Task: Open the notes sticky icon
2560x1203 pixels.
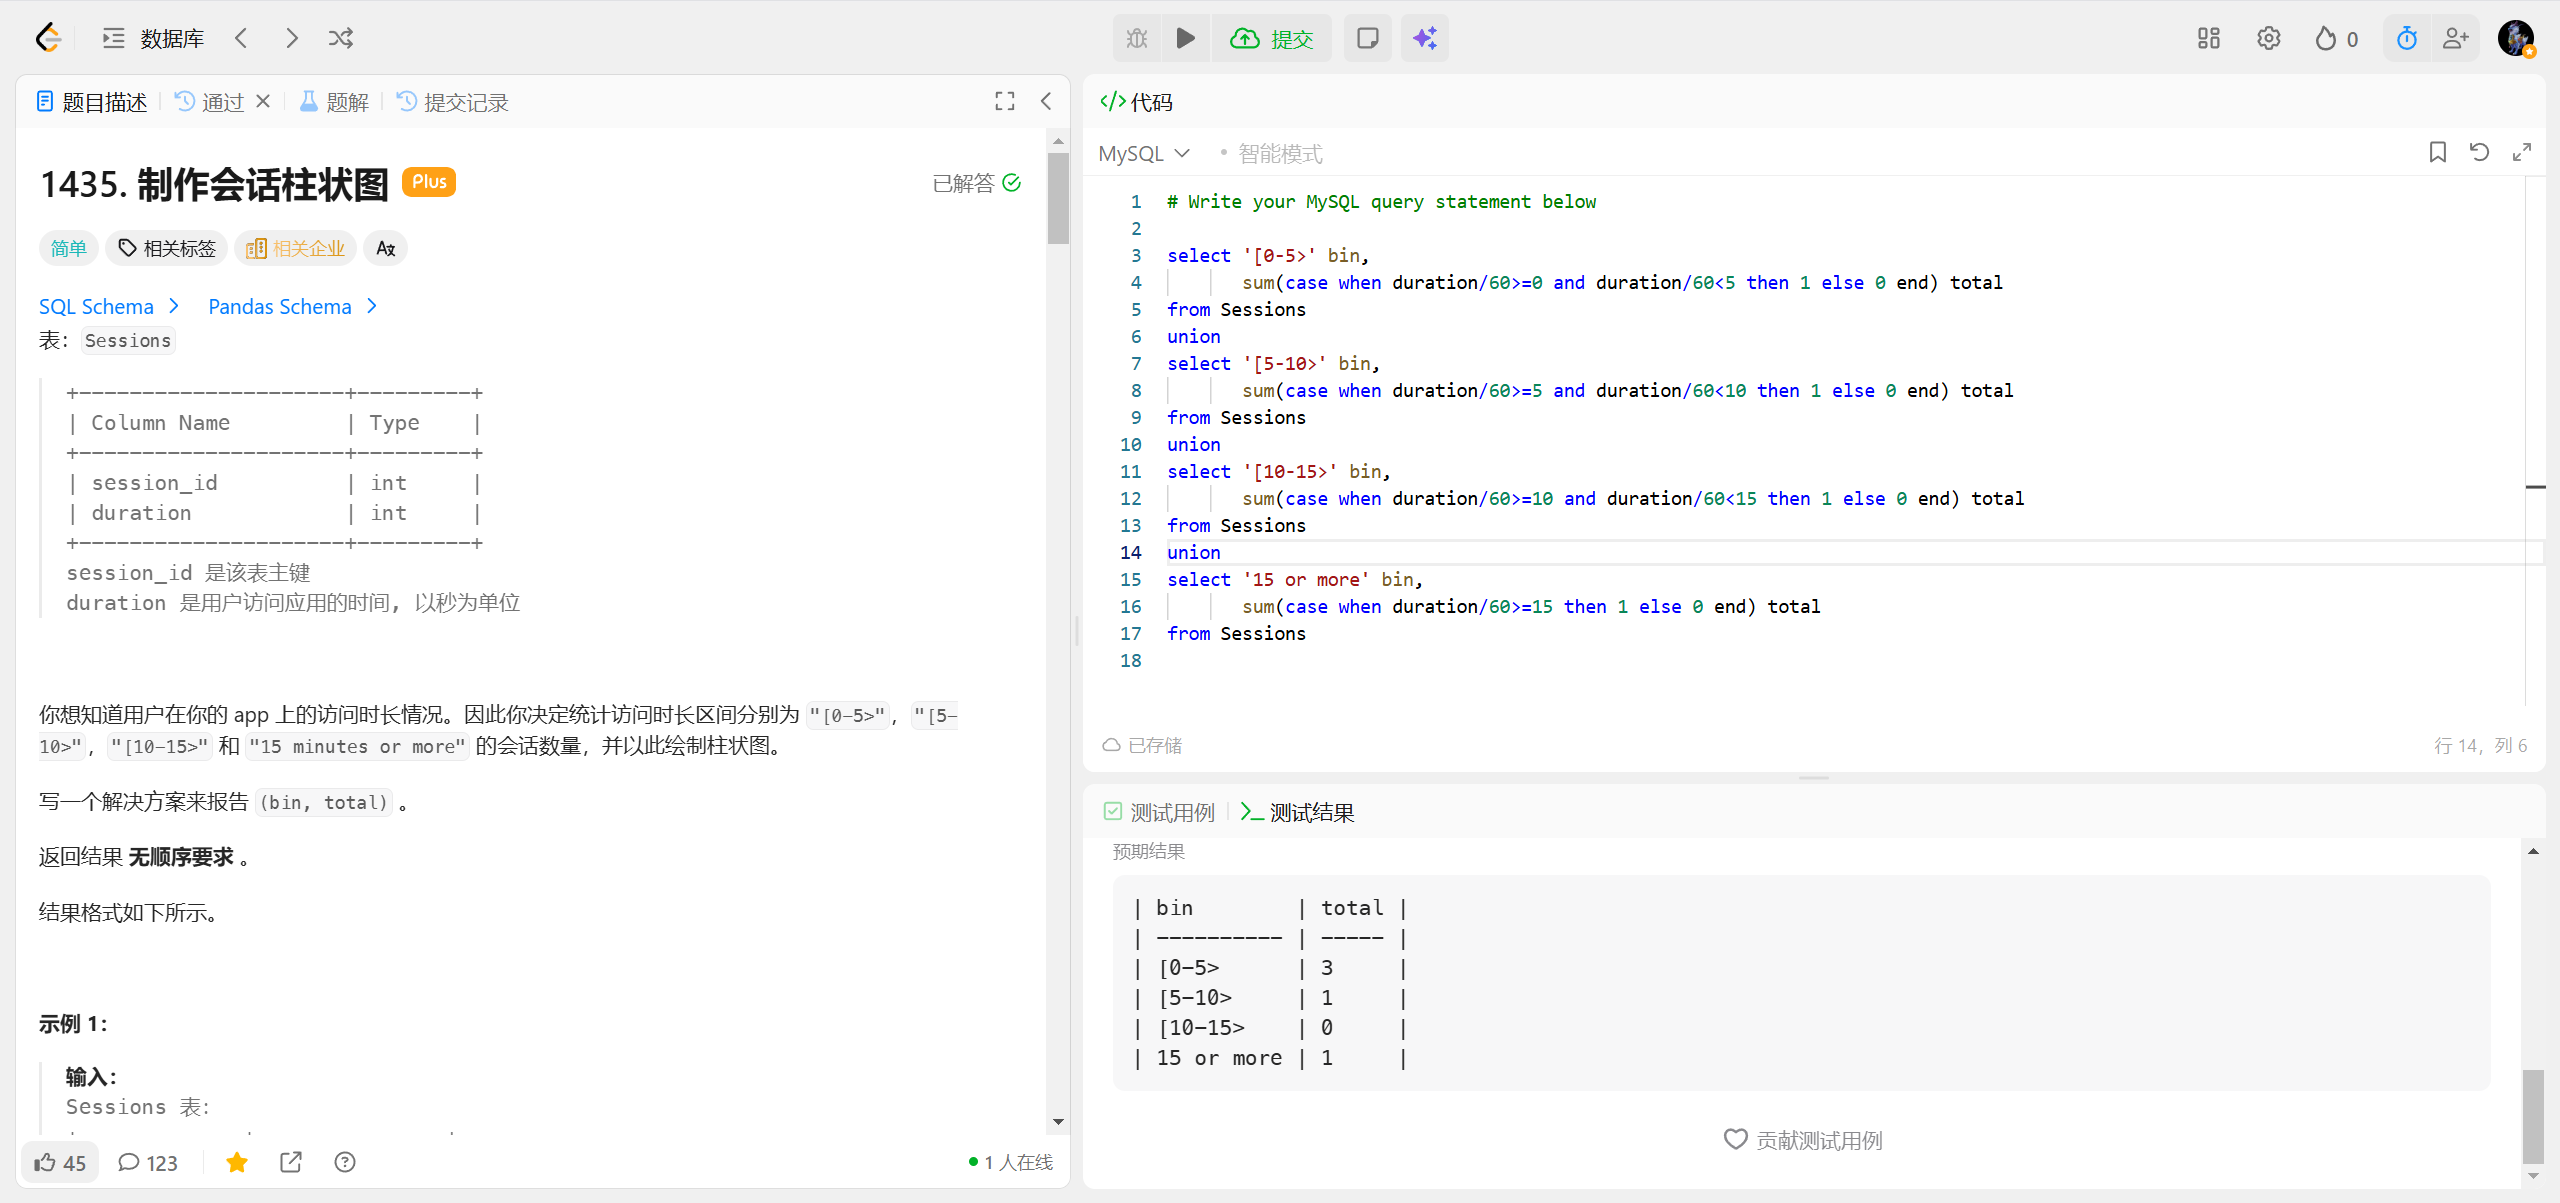Action: pos(1367,38)
